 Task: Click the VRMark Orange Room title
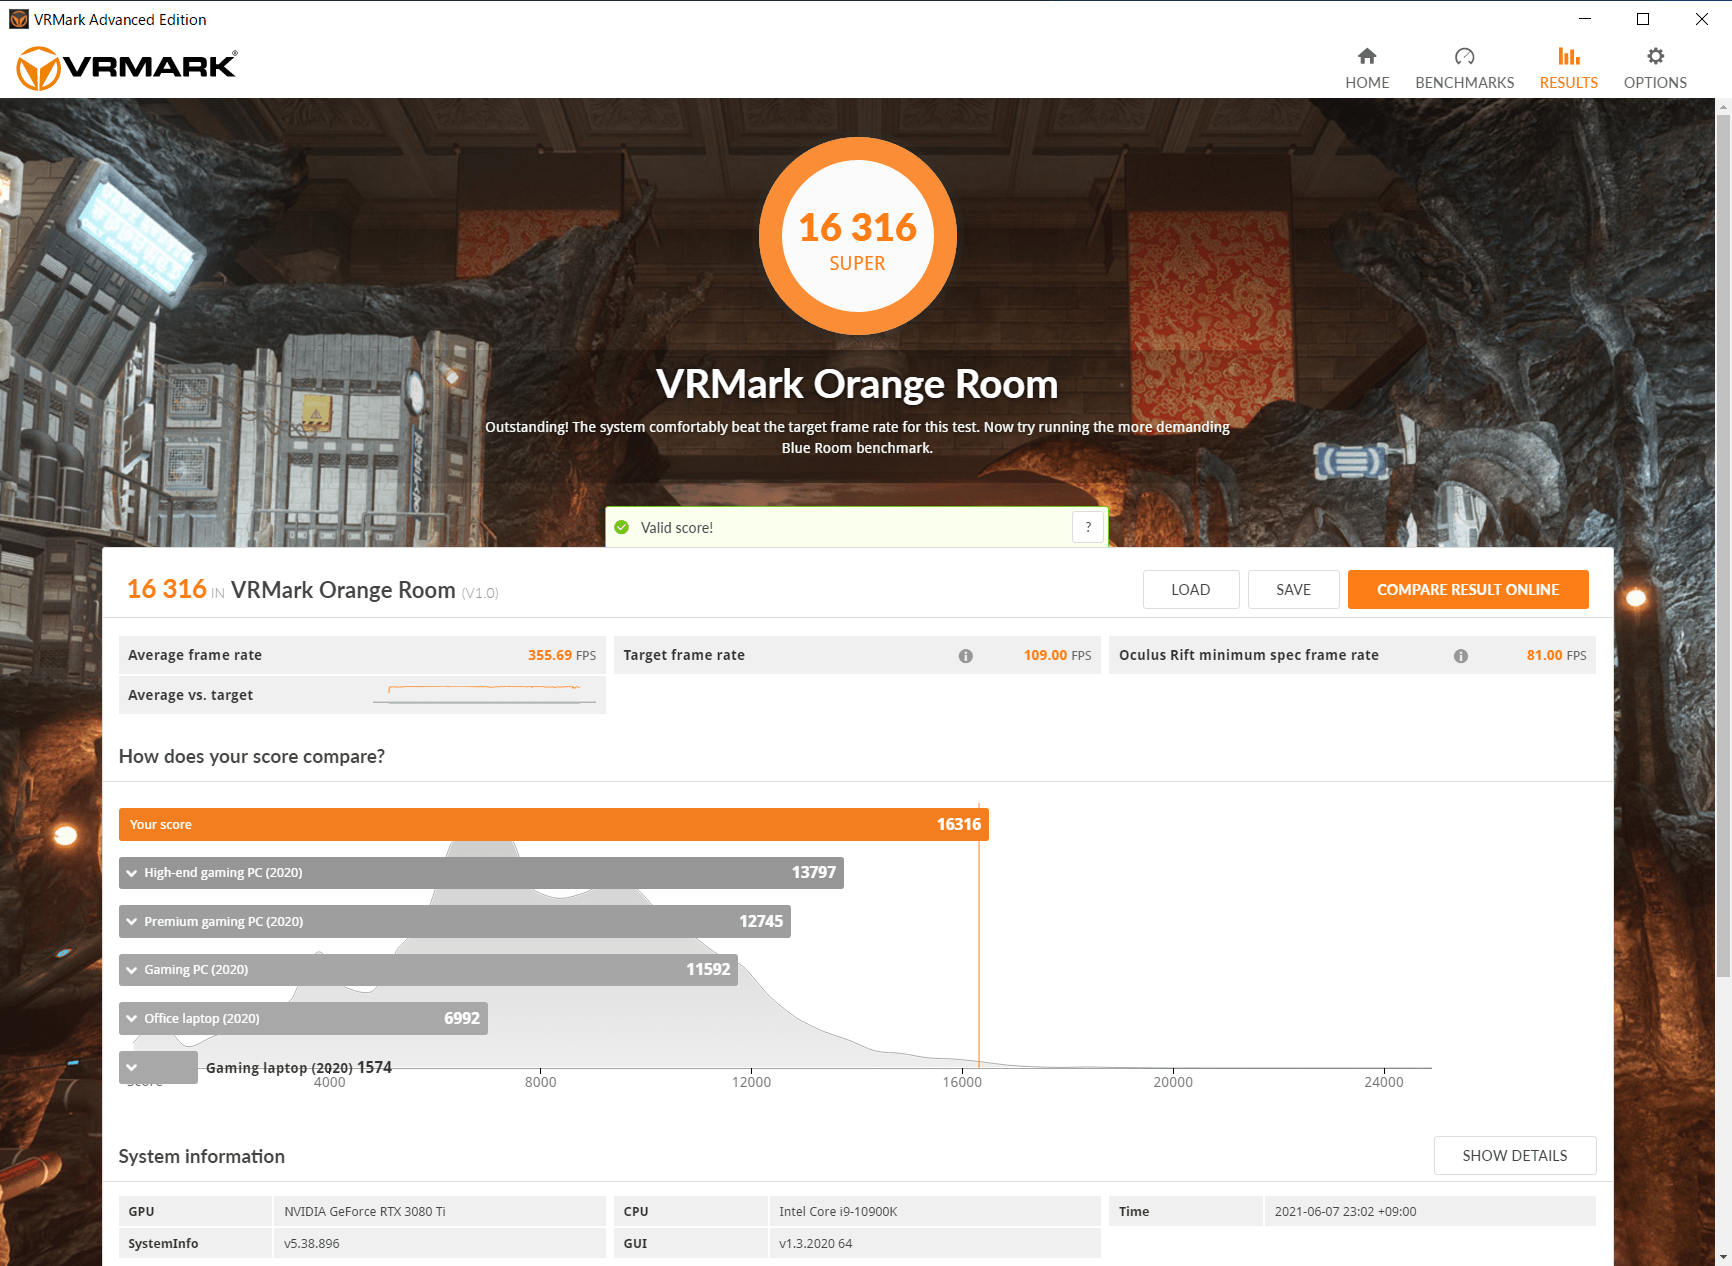point(857,384)
